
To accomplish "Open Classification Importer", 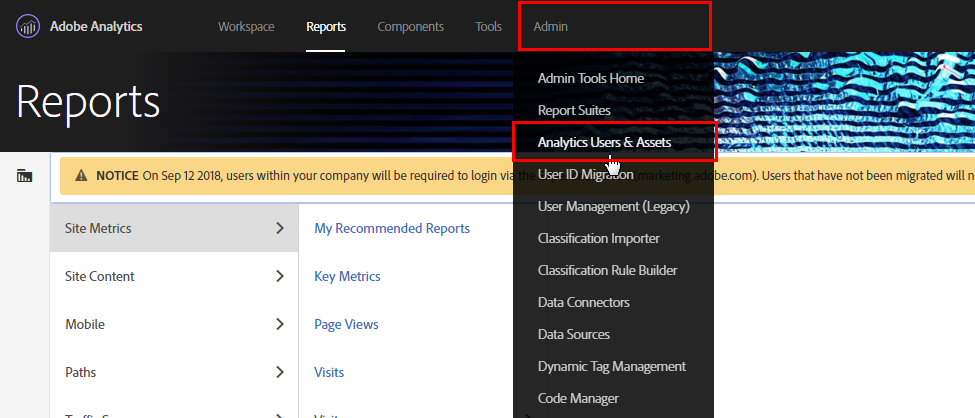I will coord(599,238).
